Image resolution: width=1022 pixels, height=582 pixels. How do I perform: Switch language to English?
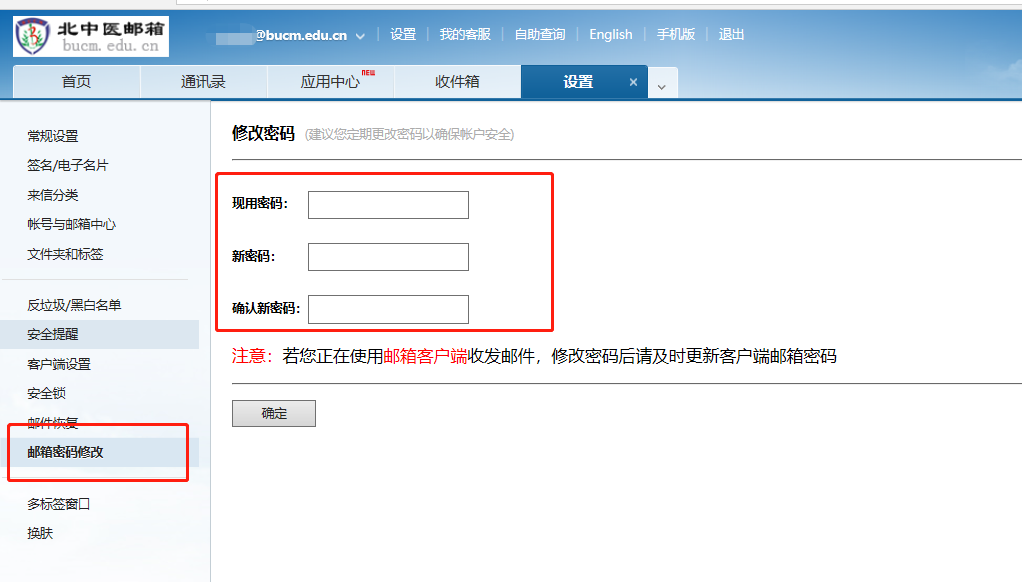(x=610, y=34)
